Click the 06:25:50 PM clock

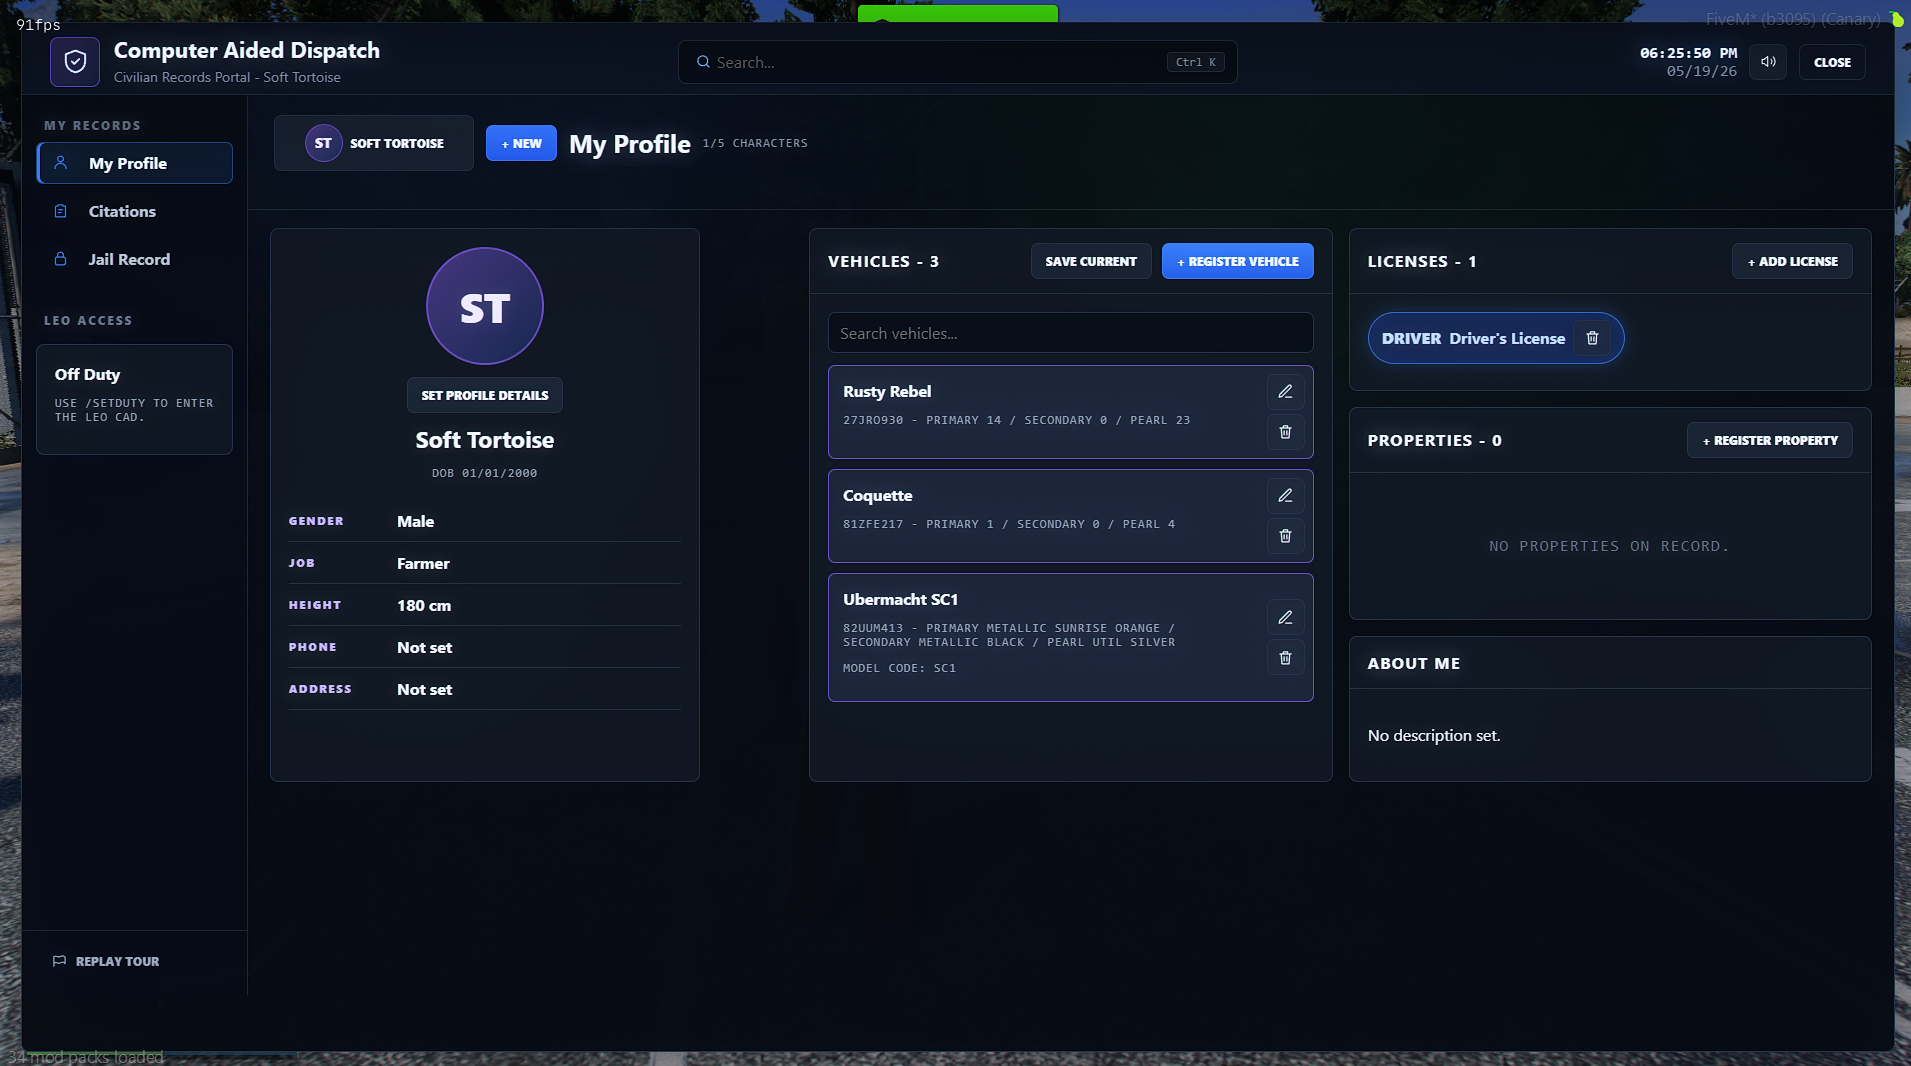(1688, 53)
